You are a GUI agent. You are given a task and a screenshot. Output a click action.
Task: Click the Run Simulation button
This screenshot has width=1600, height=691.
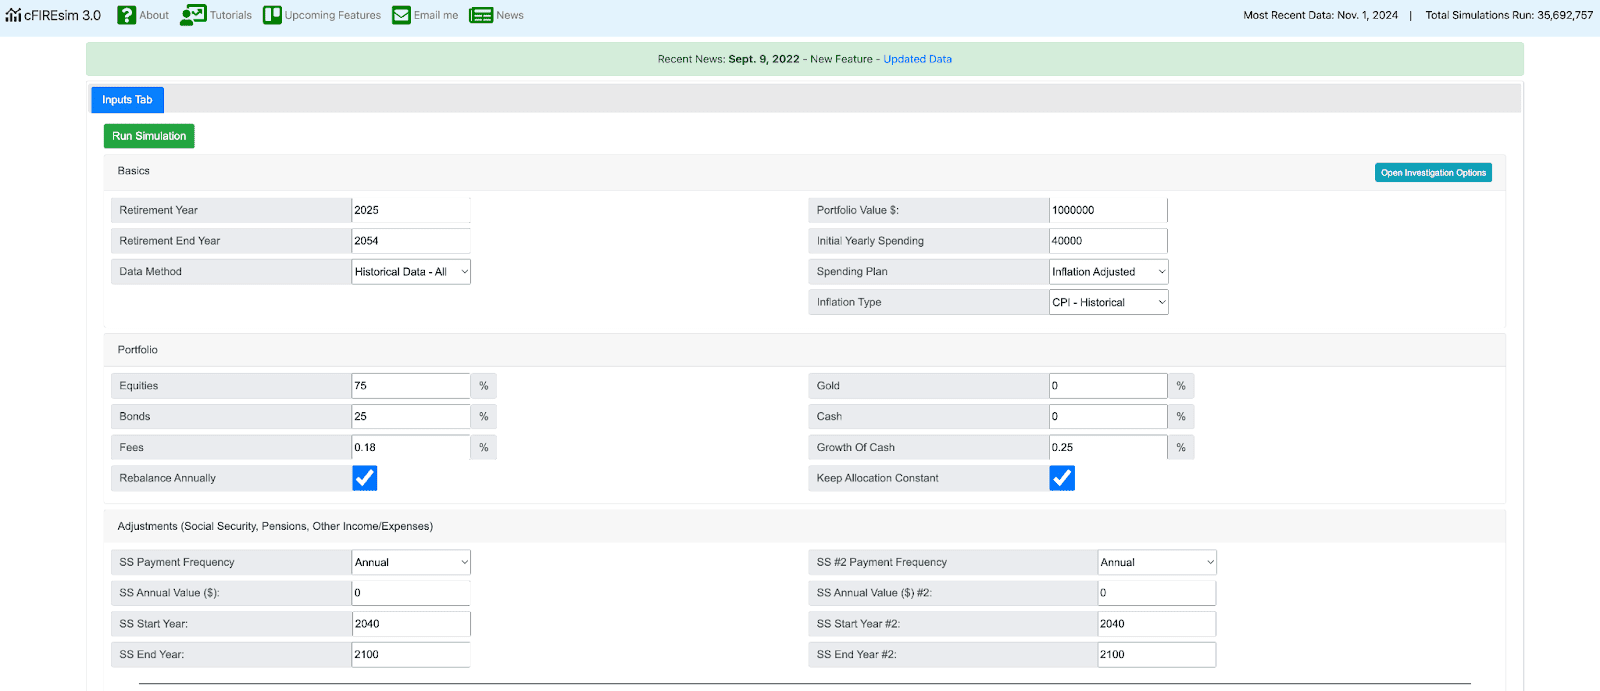click(149, 136)
